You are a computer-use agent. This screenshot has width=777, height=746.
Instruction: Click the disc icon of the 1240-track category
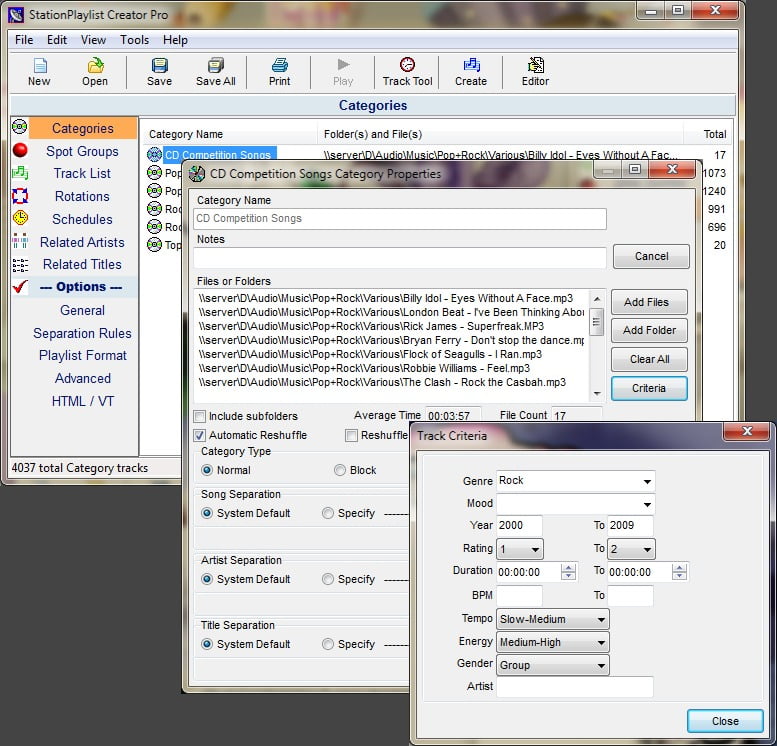[155, 190]
